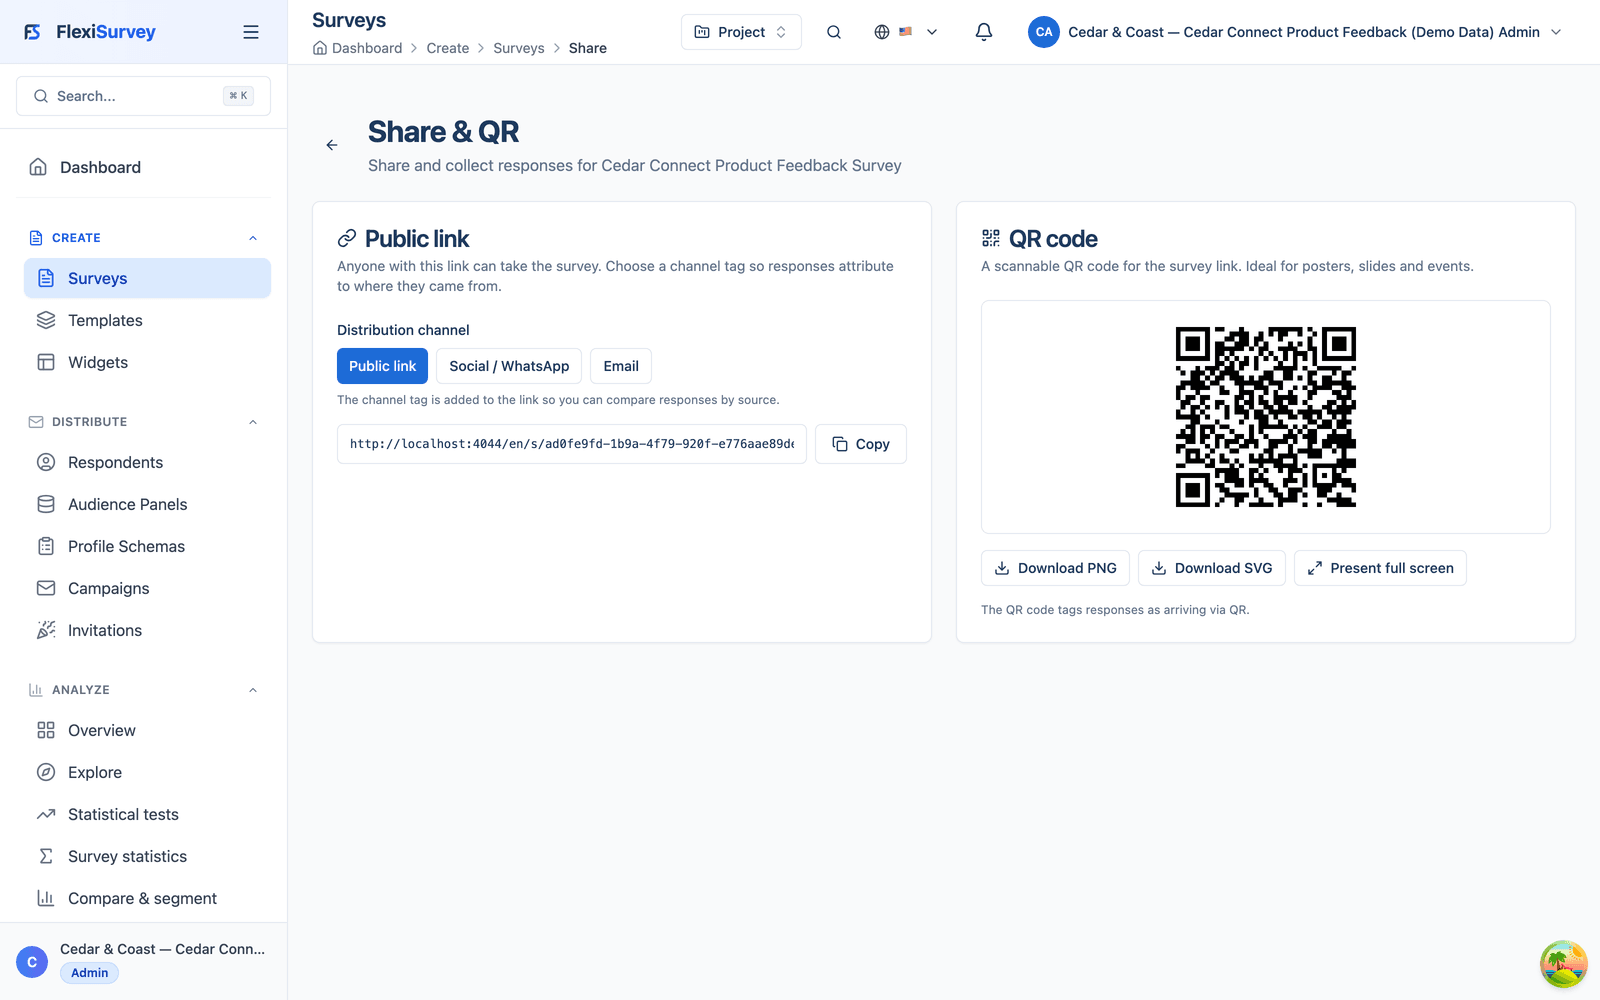The width and height of the screenshot is (1600, 1000).
Task: Click the breadcrumb home icon
Action: [x=320, y=48]
